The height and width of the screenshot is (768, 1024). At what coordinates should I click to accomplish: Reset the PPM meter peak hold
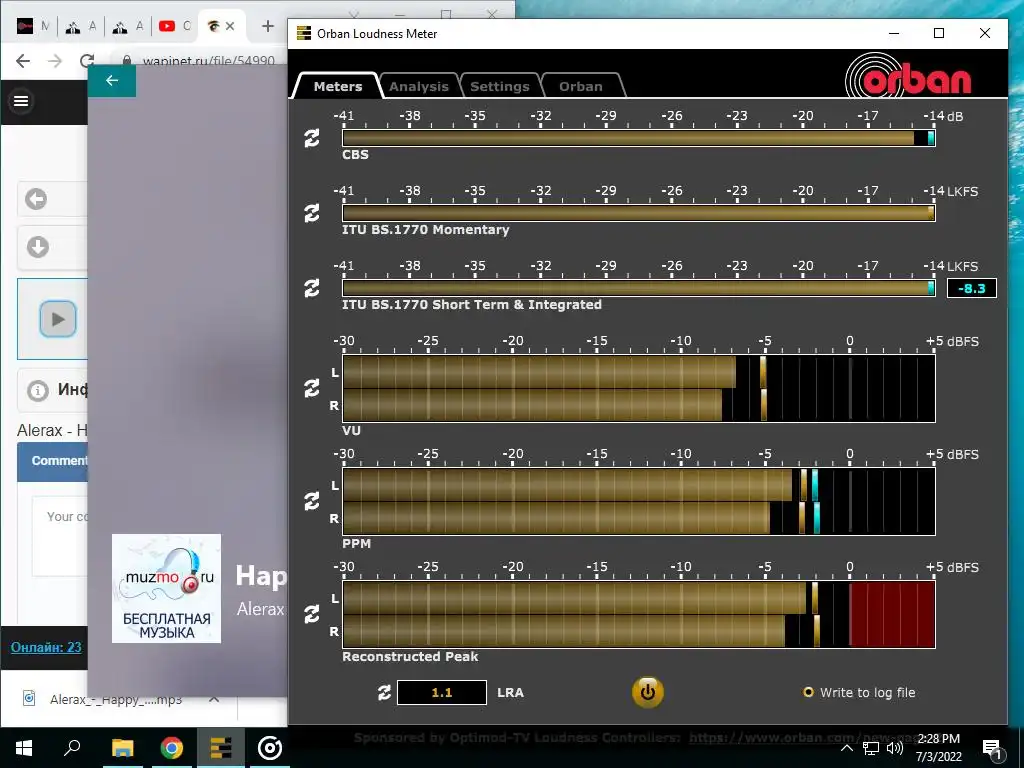coord(312,501)
